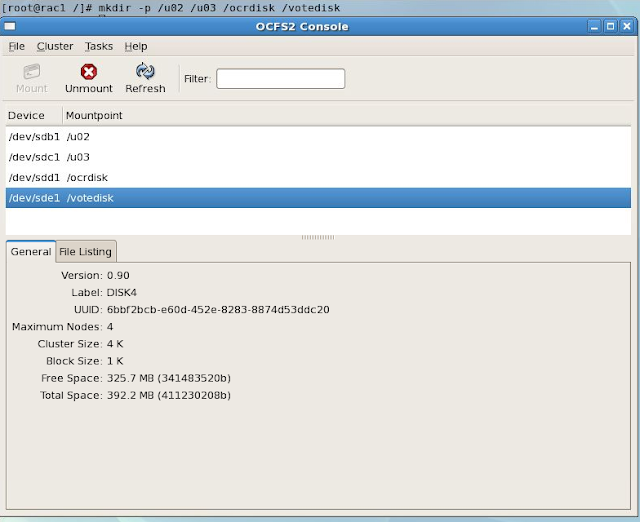The image size is (640, 522).
Task: Select the /dev/sdc1 device row
Action: coord(318,157)
